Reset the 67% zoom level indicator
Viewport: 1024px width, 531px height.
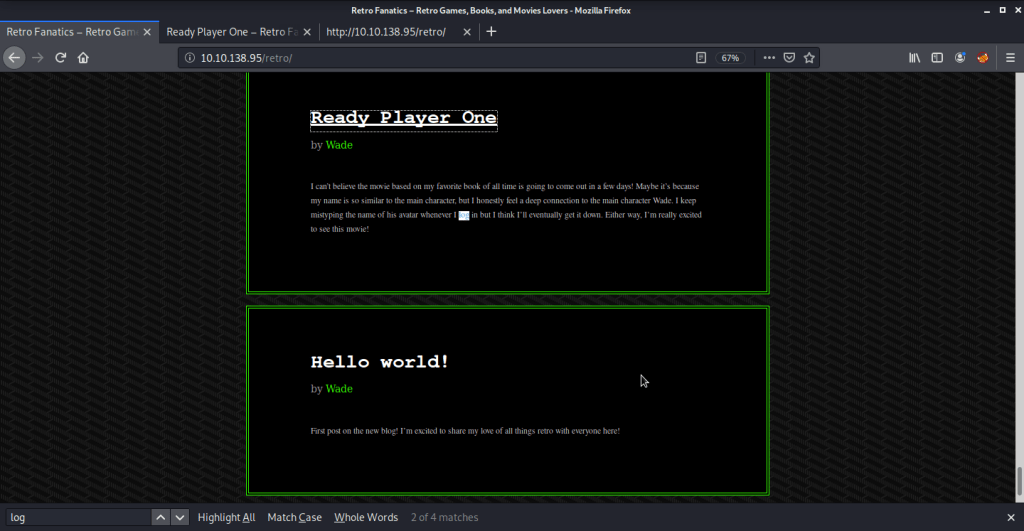[x=730, y=58]
